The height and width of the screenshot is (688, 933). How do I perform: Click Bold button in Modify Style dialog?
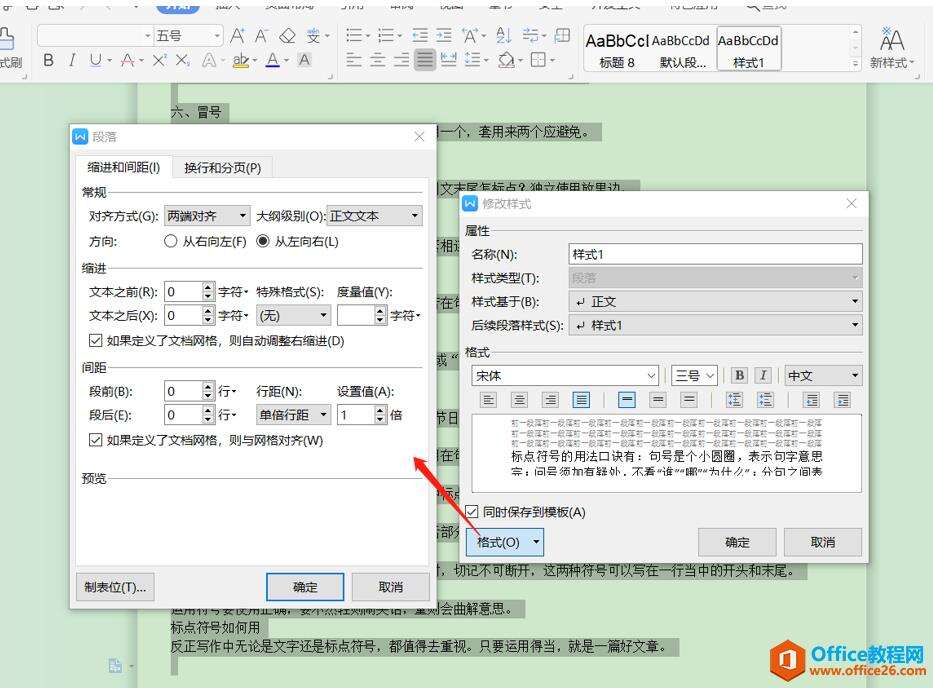pos(739,376)
